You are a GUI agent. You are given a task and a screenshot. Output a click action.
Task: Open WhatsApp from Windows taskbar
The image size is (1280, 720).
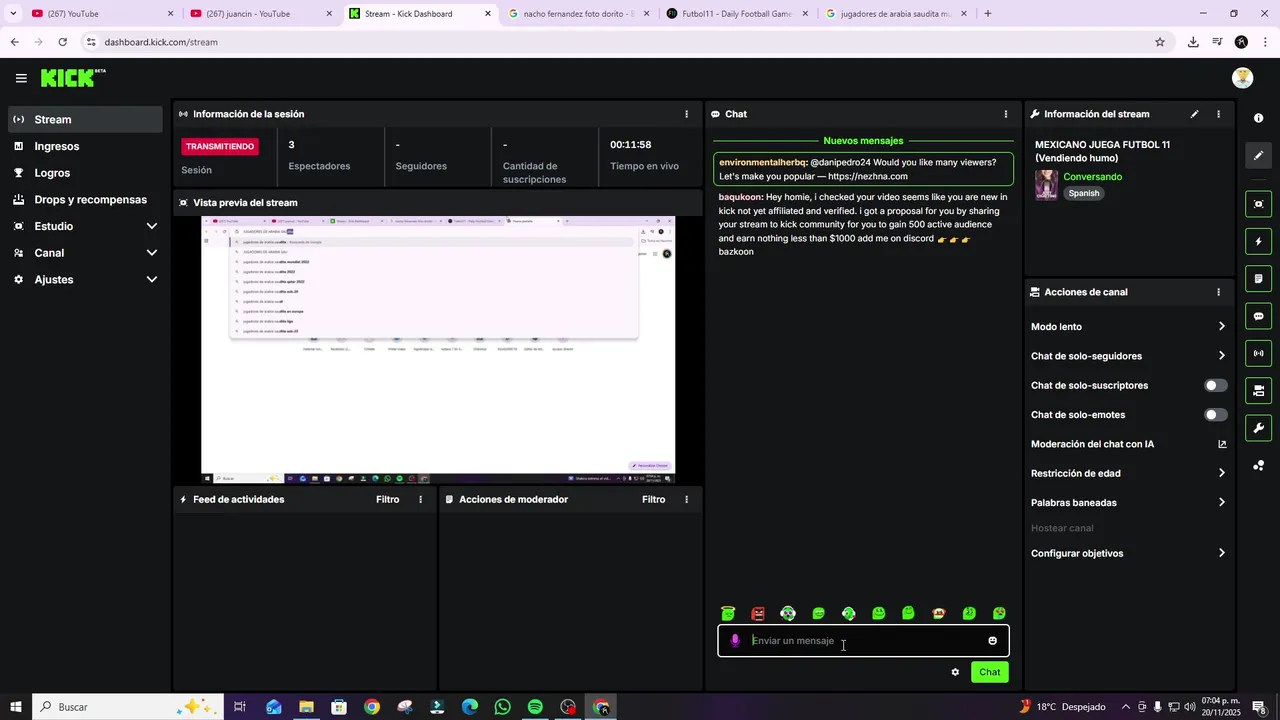[502, 707]
